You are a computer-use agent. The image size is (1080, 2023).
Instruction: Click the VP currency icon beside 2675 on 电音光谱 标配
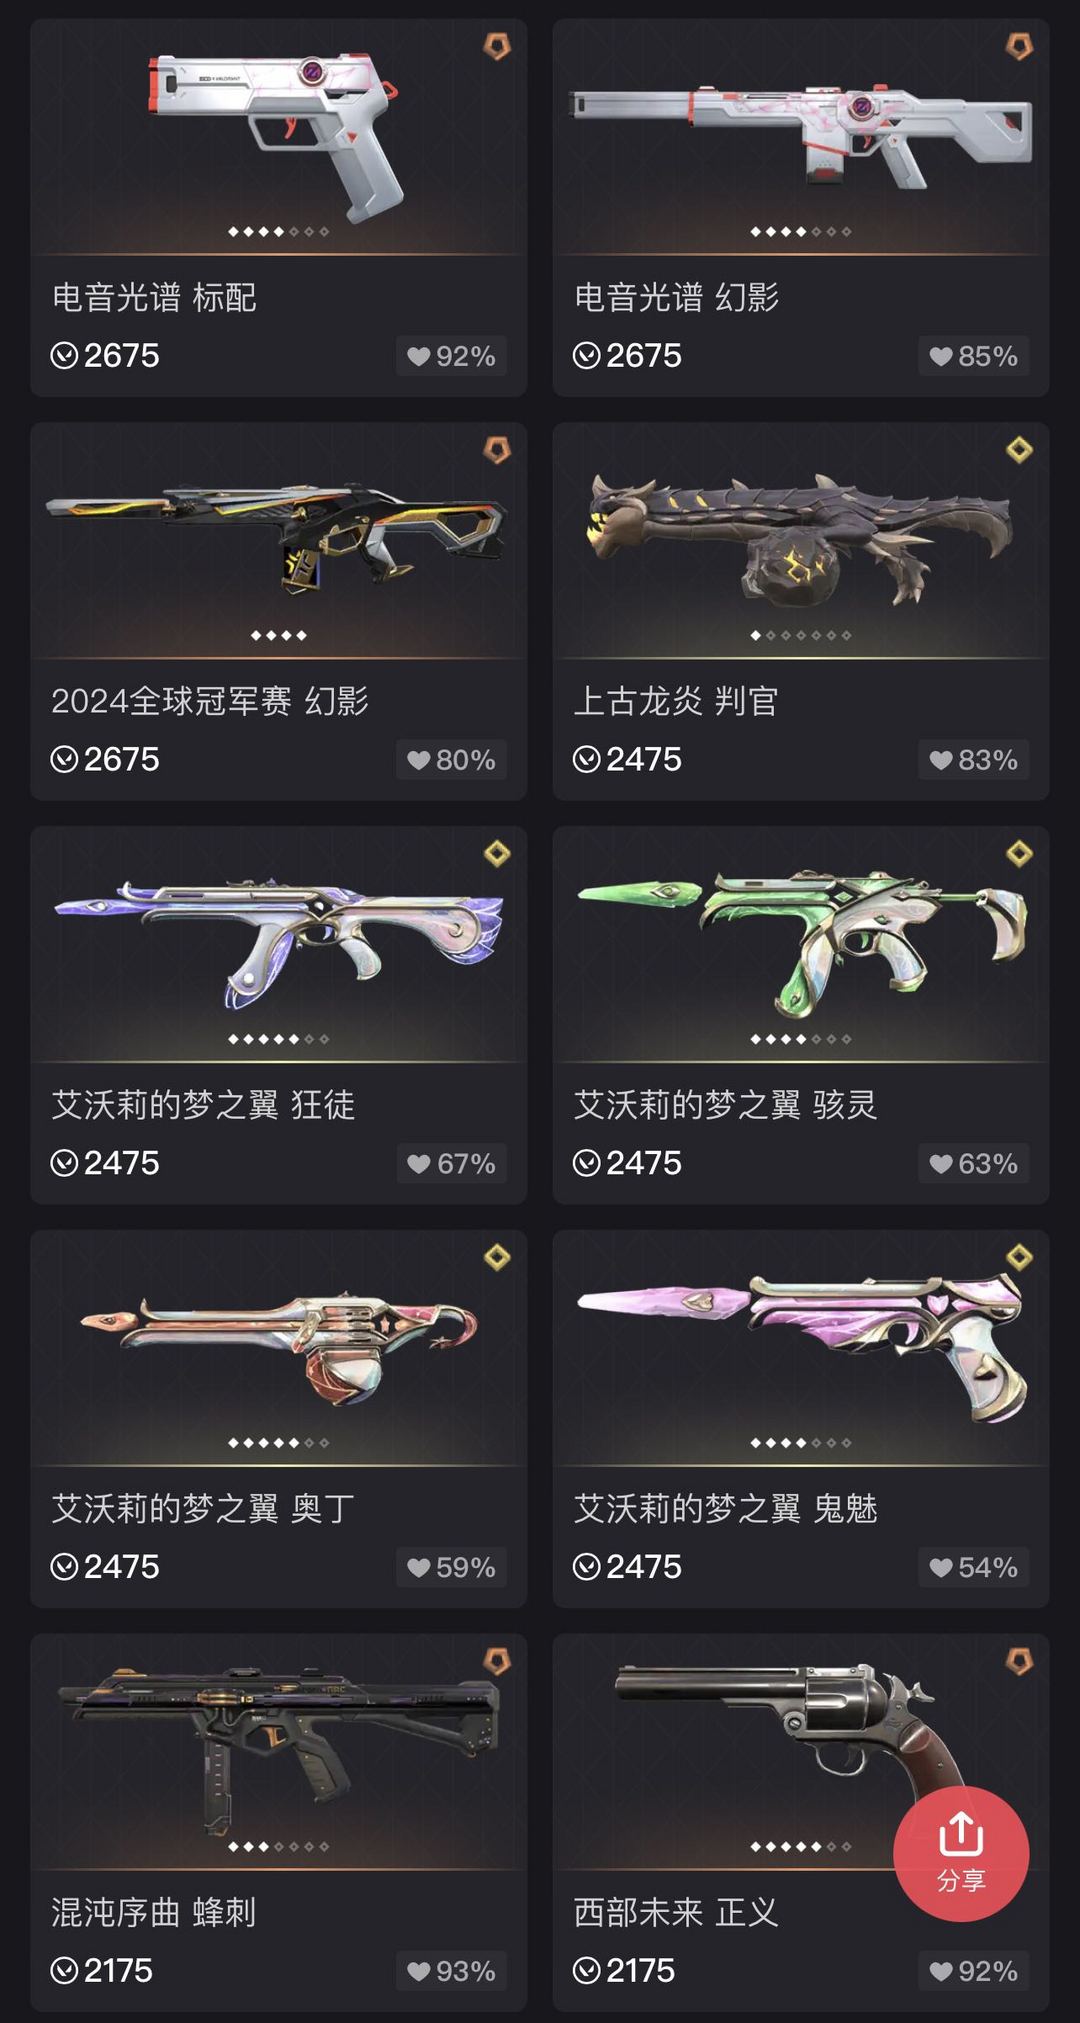click(x=64, y=356)
